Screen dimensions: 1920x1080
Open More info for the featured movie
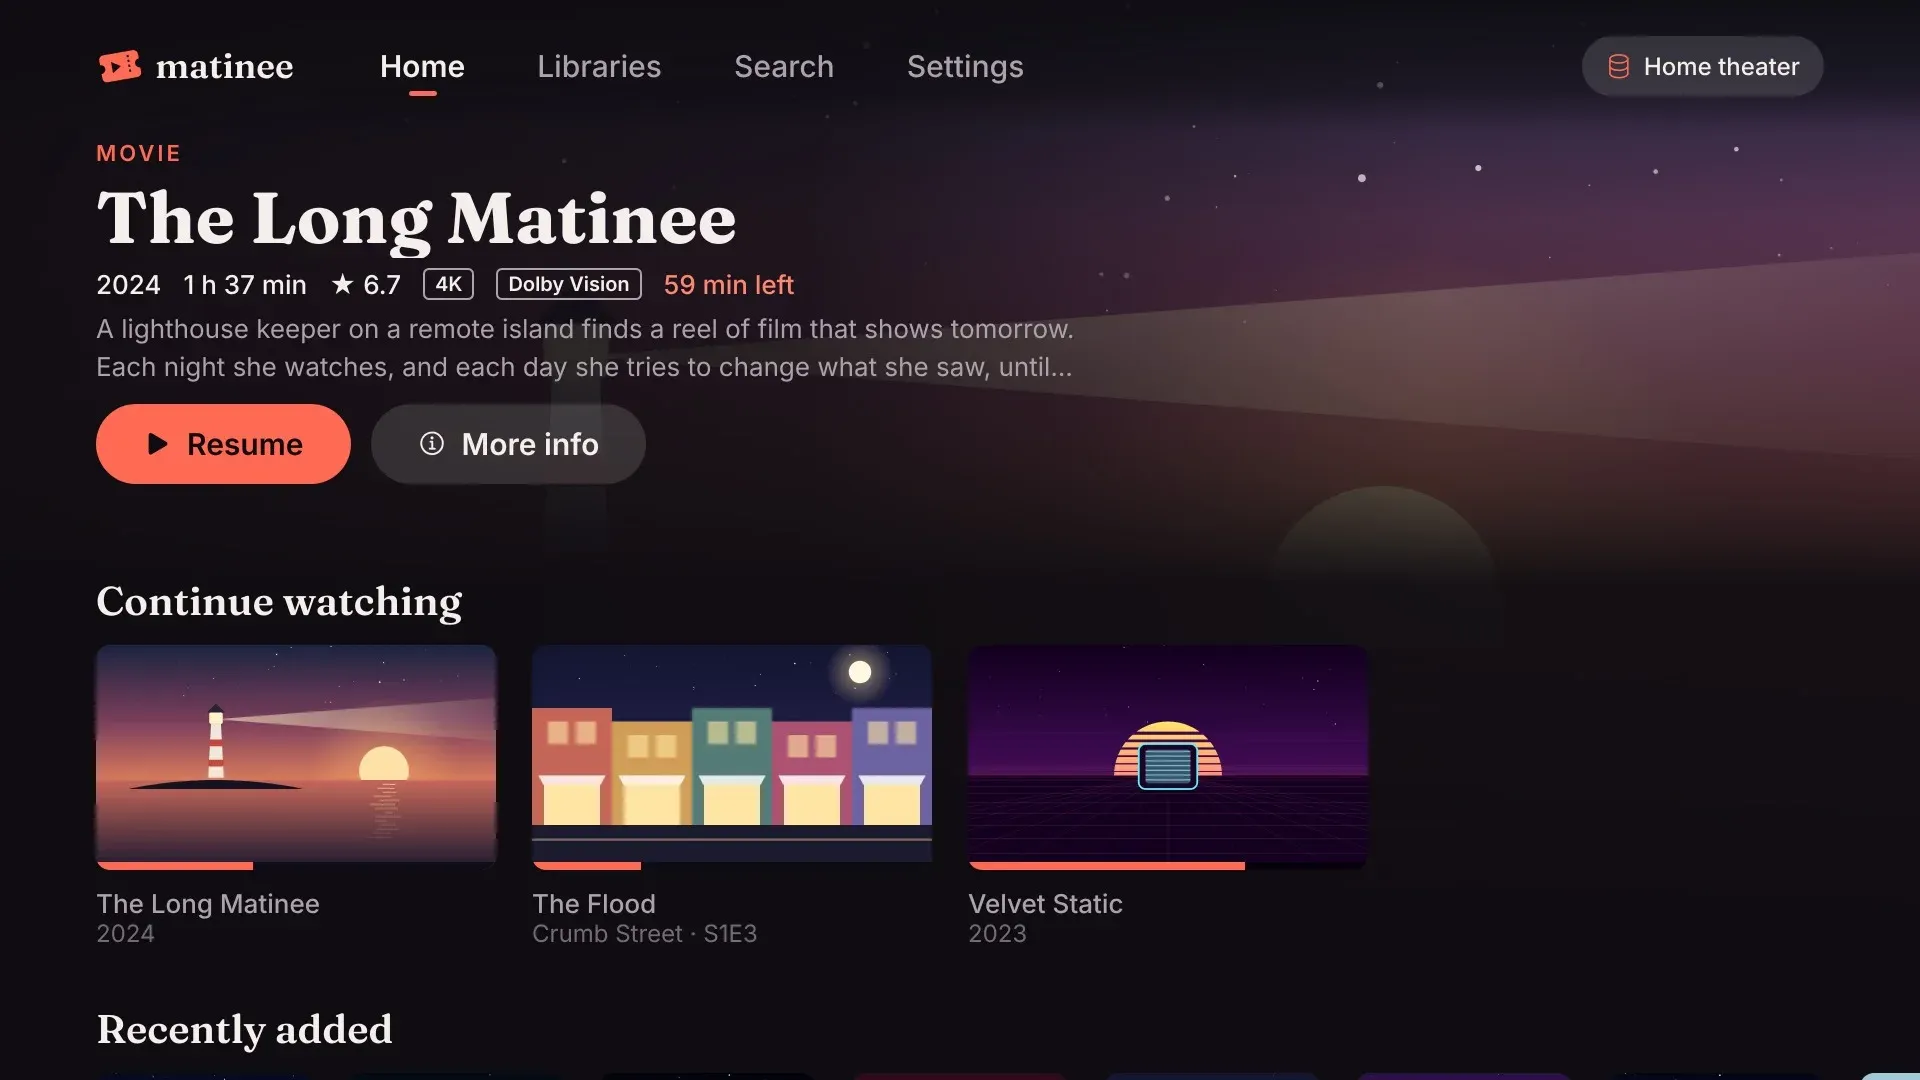(x=508, y=444)
